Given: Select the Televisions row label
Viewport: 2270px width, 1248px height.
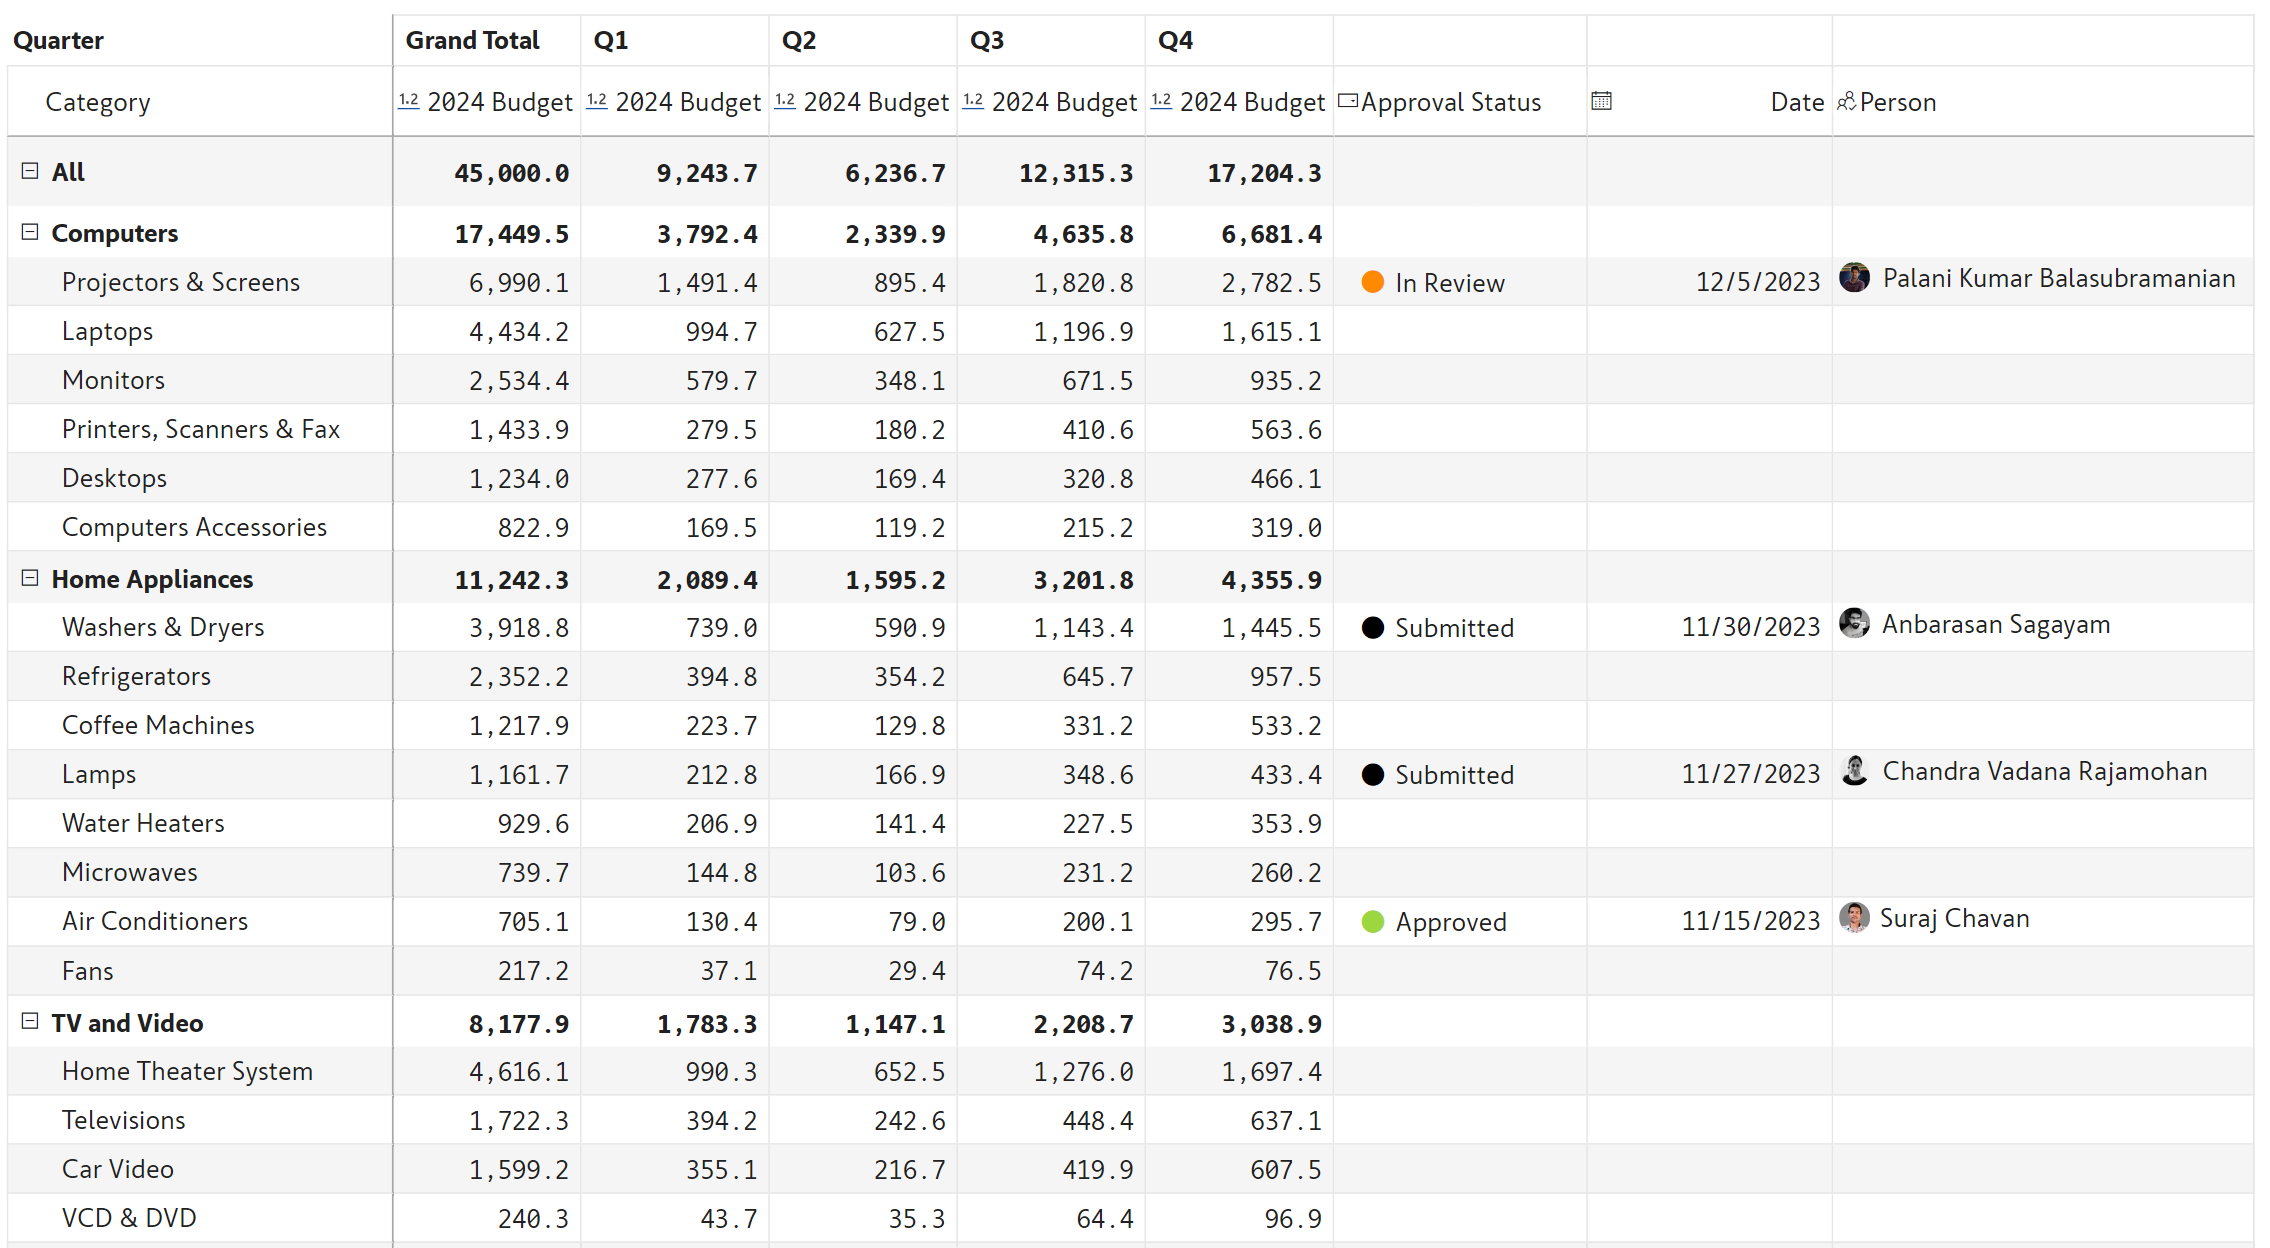Looking at the screenshot, I should [124, 1120].
